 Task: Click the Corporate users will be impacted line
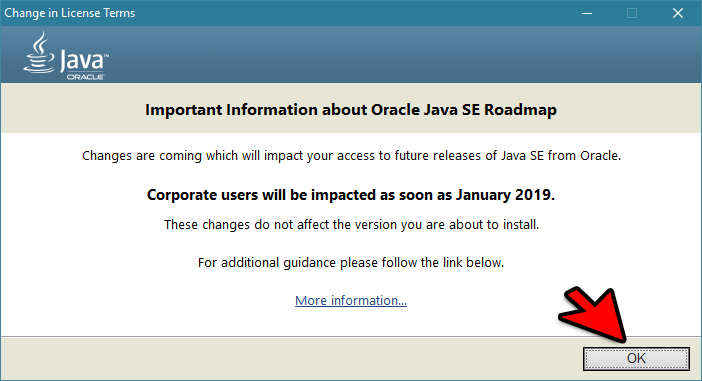click(351, 195)
